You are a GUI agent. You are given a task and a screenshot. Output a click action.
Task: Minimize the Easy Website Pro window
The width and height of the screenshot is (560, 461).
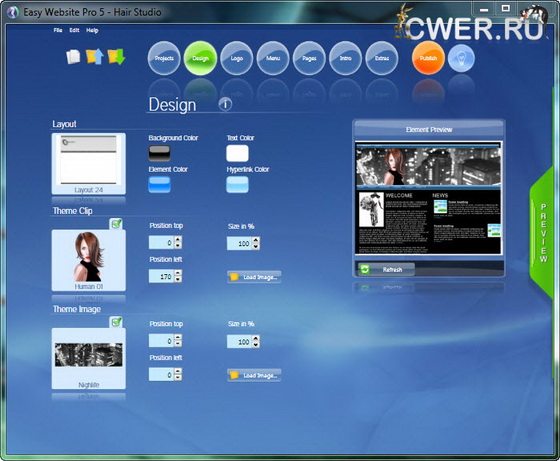coord(484,10)
